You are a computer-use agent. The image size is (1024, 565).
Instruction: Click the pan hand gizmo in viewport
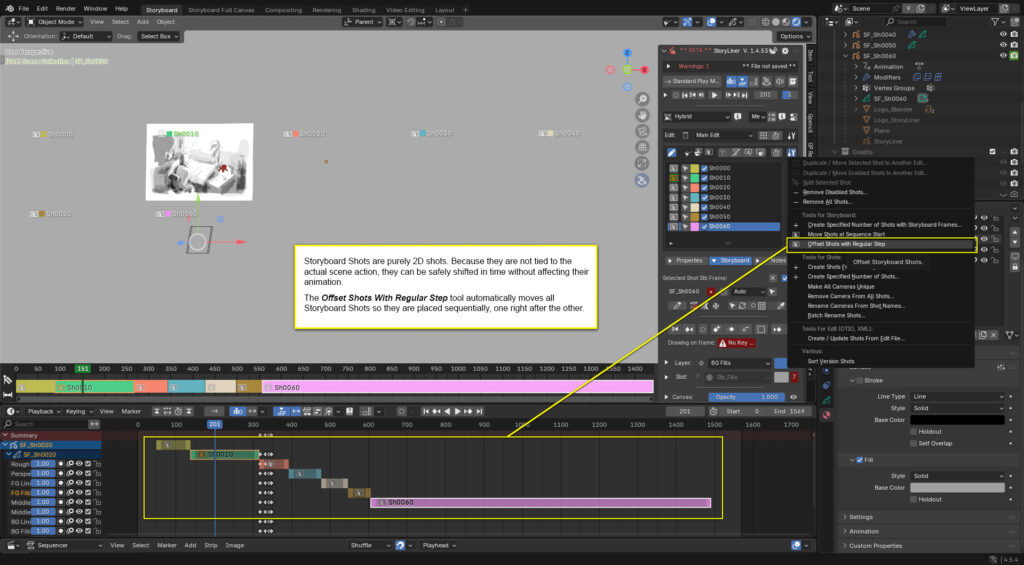coord(641,115)
